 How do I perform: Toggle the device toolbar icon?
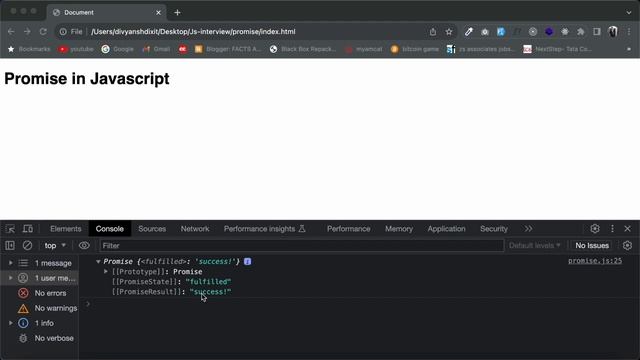pyautogui.click(x=27, y=229)
